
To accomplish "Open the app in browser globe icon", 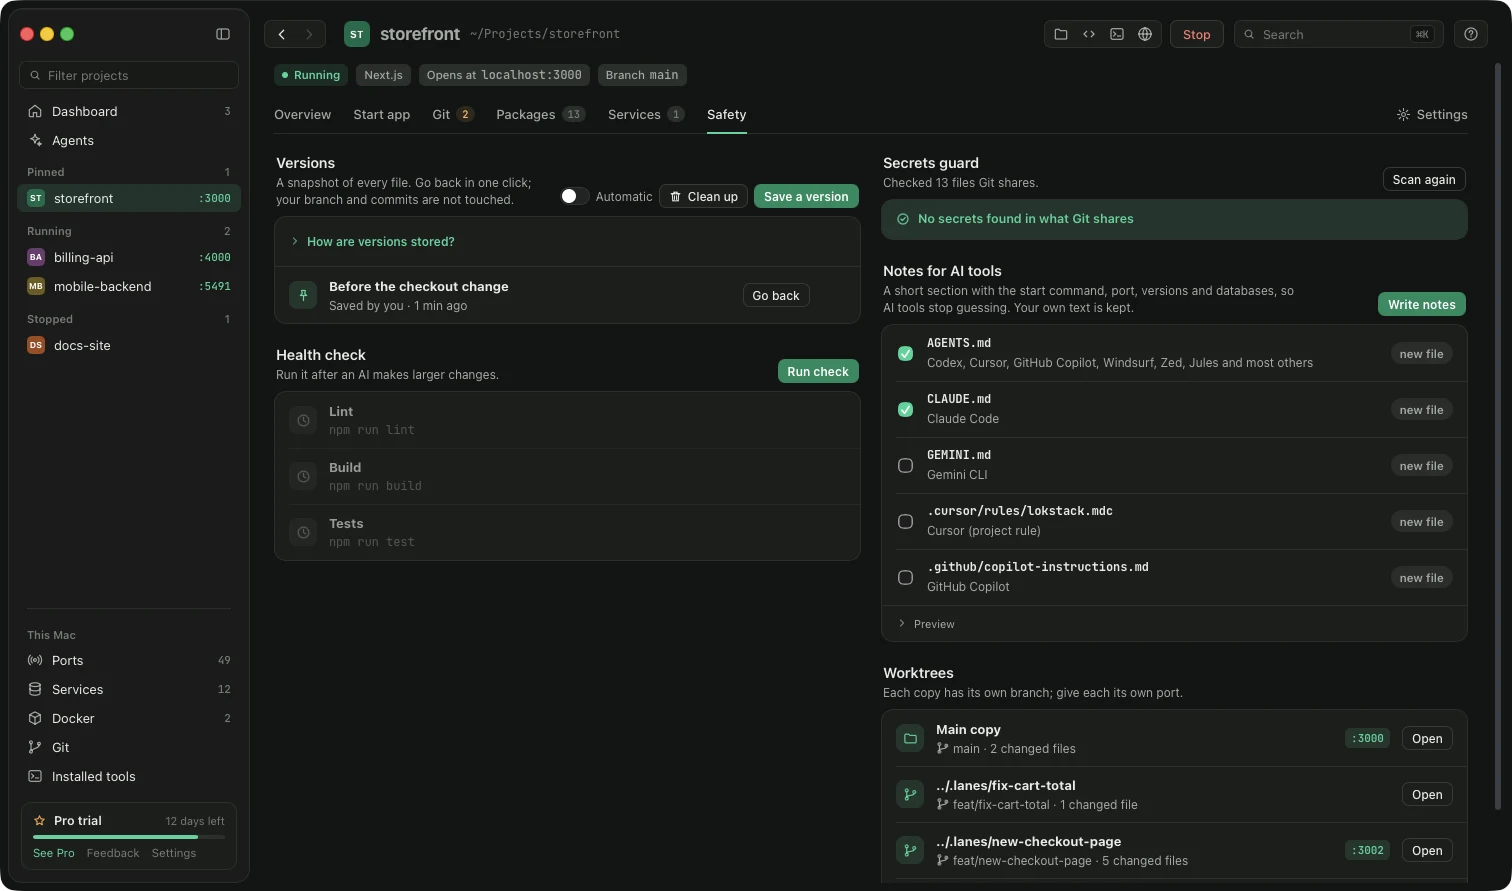I will click(1145, 34).
